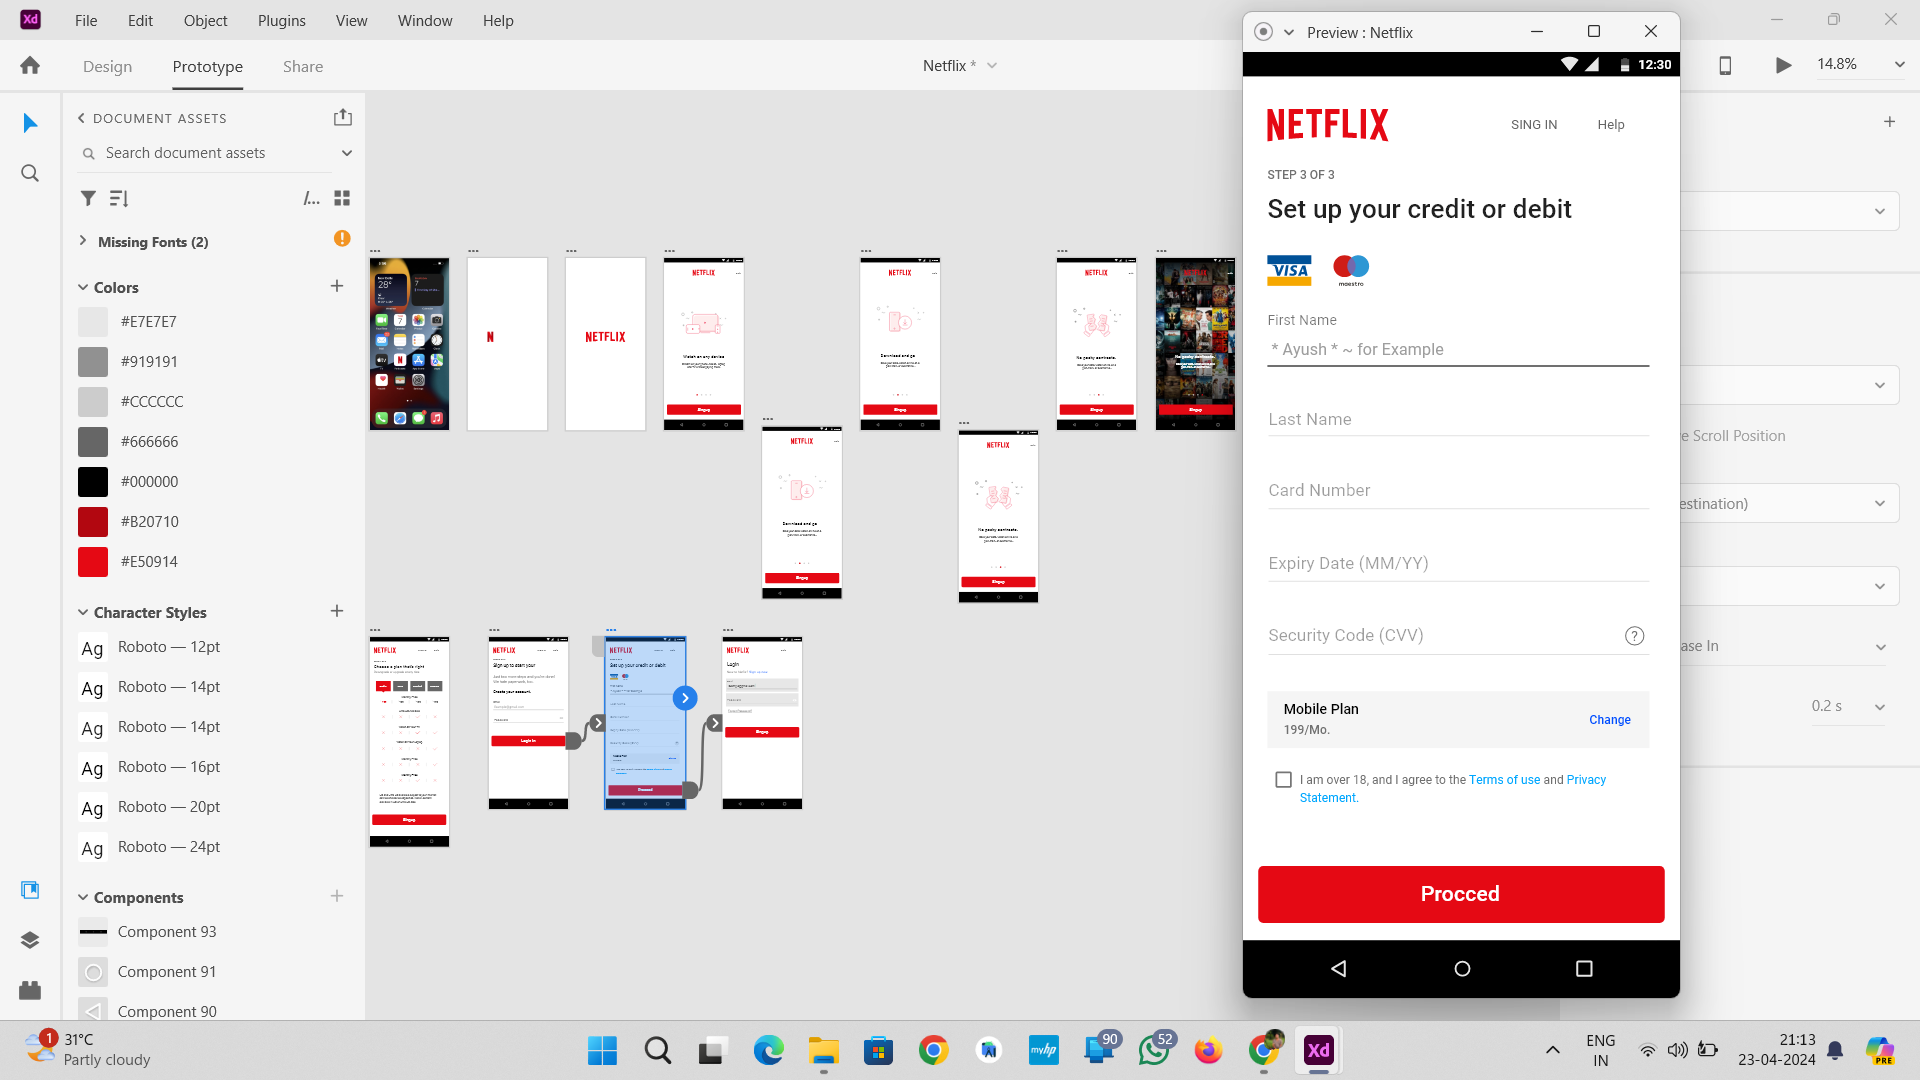This screenshot has width=1920, height=1080.
Task: Open the Window menu
Action: pyautogui.click(x=425, y=20)
